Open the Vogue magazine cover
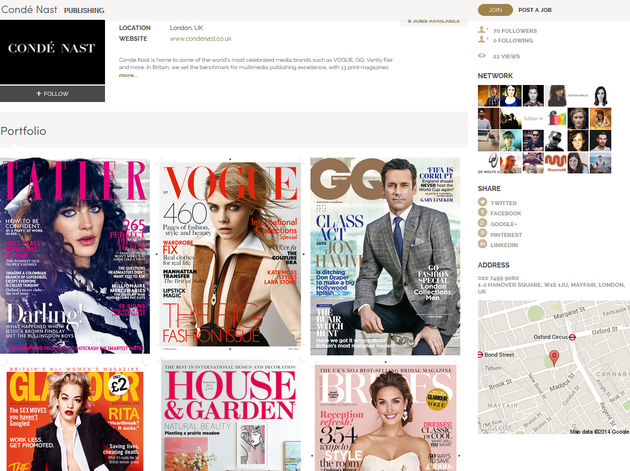The height and width of the screenshot is (471, 630). coord(230,254)
